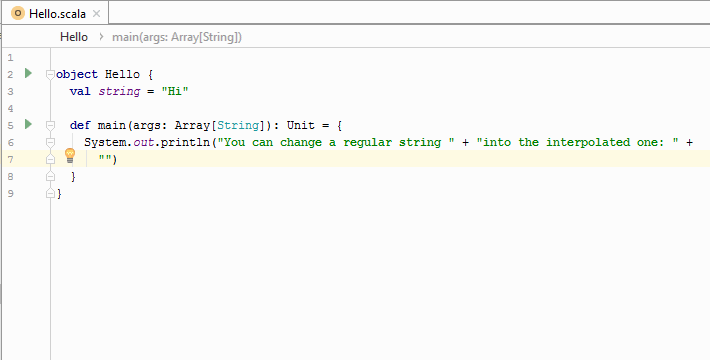The width and height of the screenshot is (710, 360).
Task: Click the main method name on line 5
Action: tap(112, 125)
